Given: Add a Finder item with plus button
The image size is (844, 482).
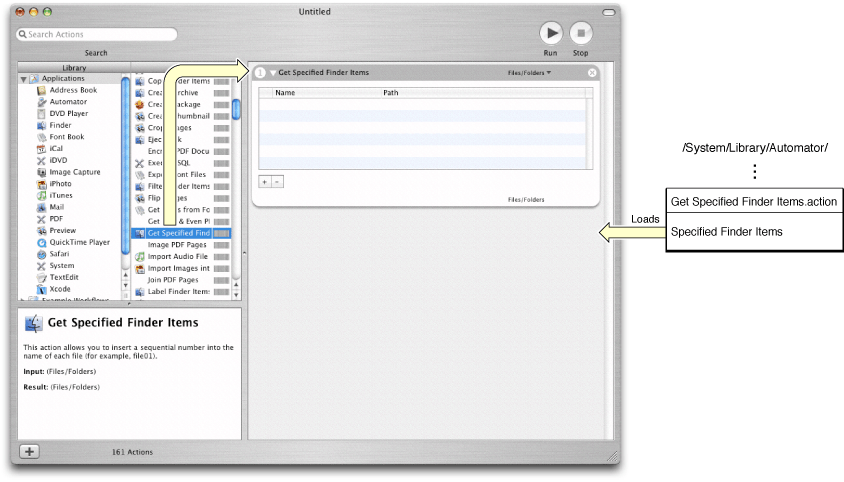Looking at the screenshot, I should pos(265,182).
